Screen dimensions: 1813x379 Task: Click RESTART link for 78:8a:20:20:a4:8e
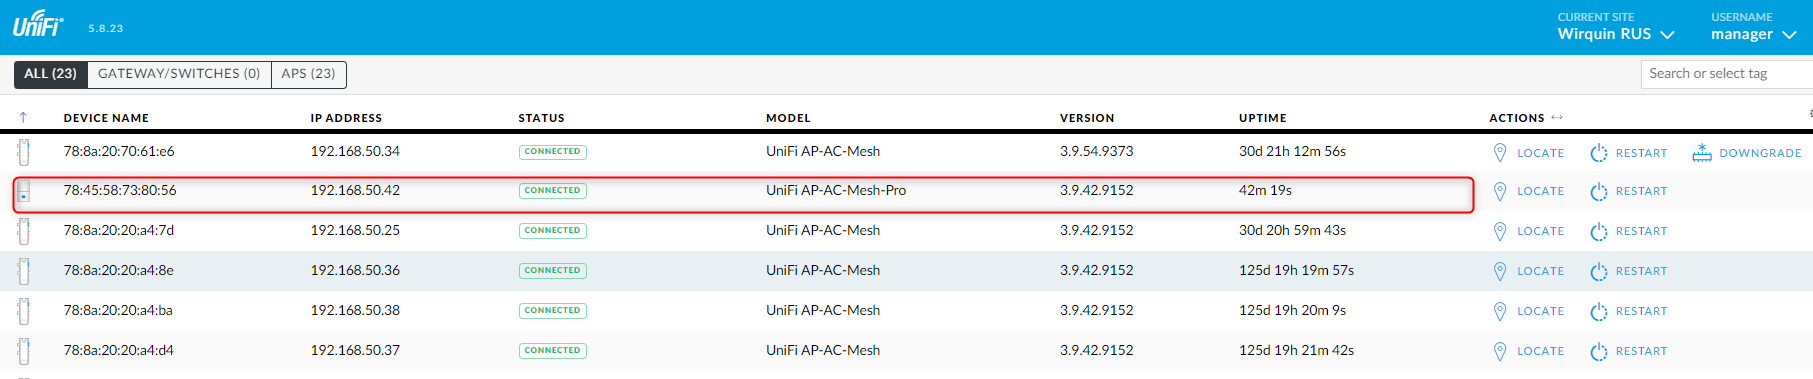(x=1641, y=271)
